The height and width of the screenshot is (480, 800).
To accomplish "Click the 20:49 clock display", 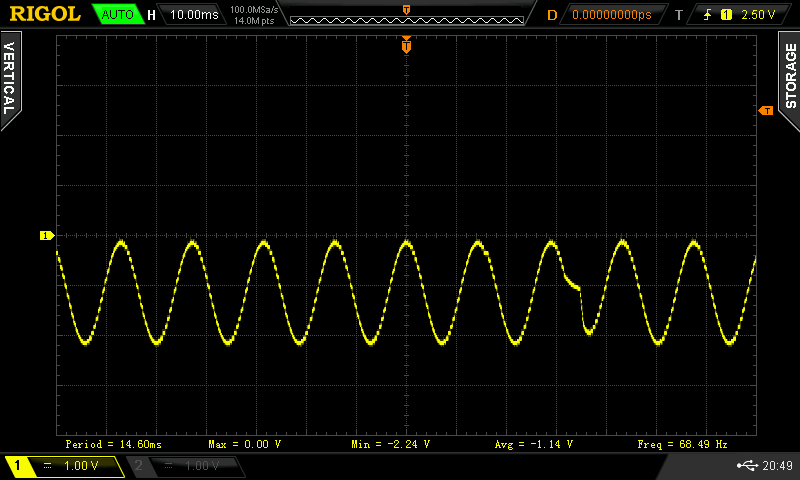I will pyautogui.click(x=778, y=465).
